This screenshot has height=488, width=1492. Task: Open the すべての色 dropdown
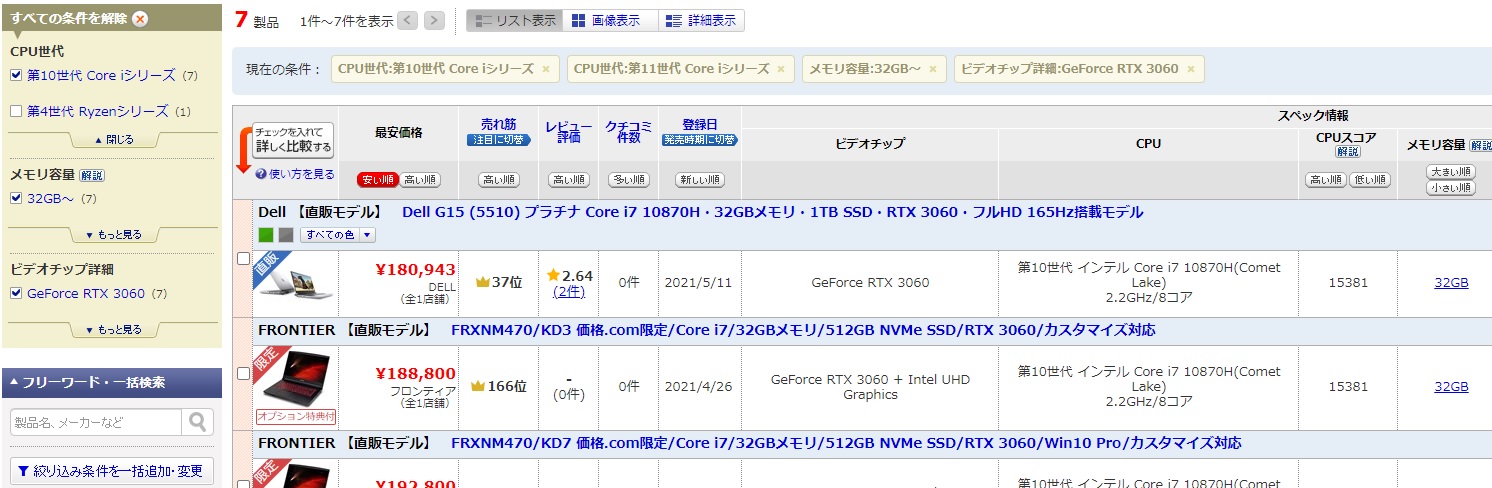click(x=337, y=235)
